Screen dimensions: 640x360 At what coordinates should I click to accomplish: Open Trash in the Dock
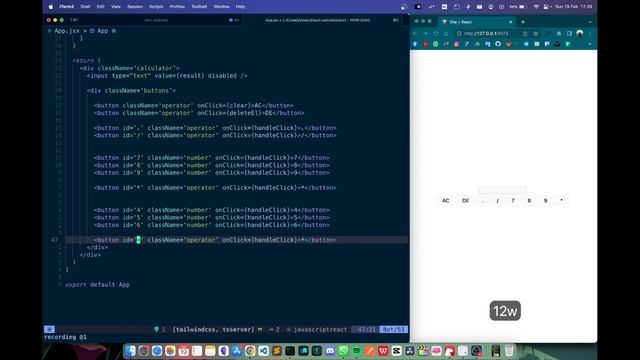(509, 351)
